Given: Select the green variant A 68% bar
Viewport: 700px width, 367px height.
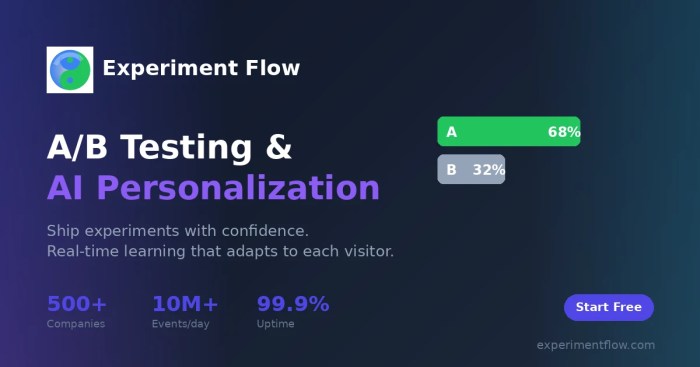Looking at the screenshot, I should tap(509, 131).
